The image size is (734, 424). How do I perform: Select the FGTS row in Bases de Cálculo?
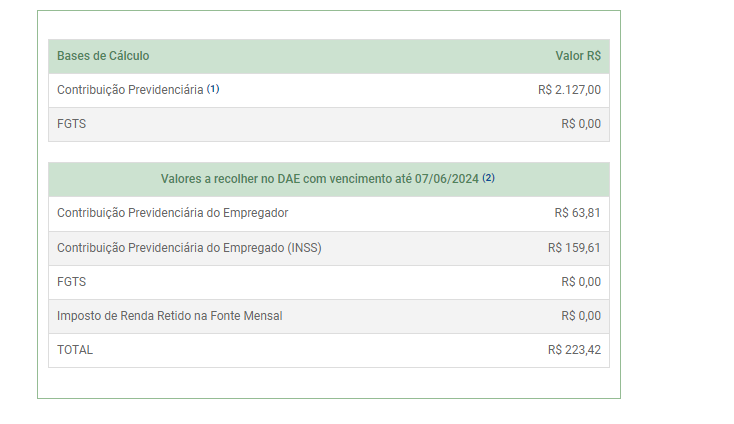[x=329, y=124]
